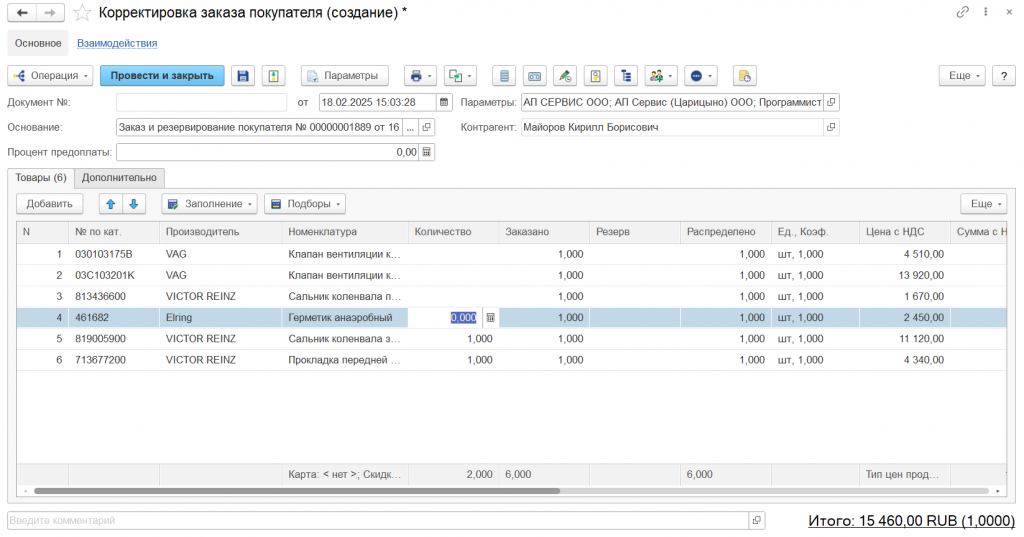1024x537 pixels.
Task: Click the help question mark button
Action: (x=1002, y=76)
